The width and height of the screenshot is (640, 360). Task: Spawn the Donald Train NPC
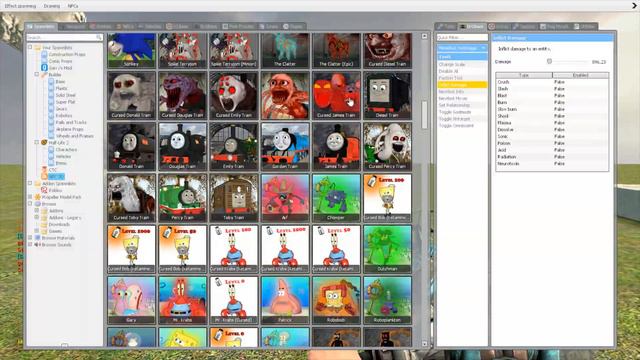131,147
